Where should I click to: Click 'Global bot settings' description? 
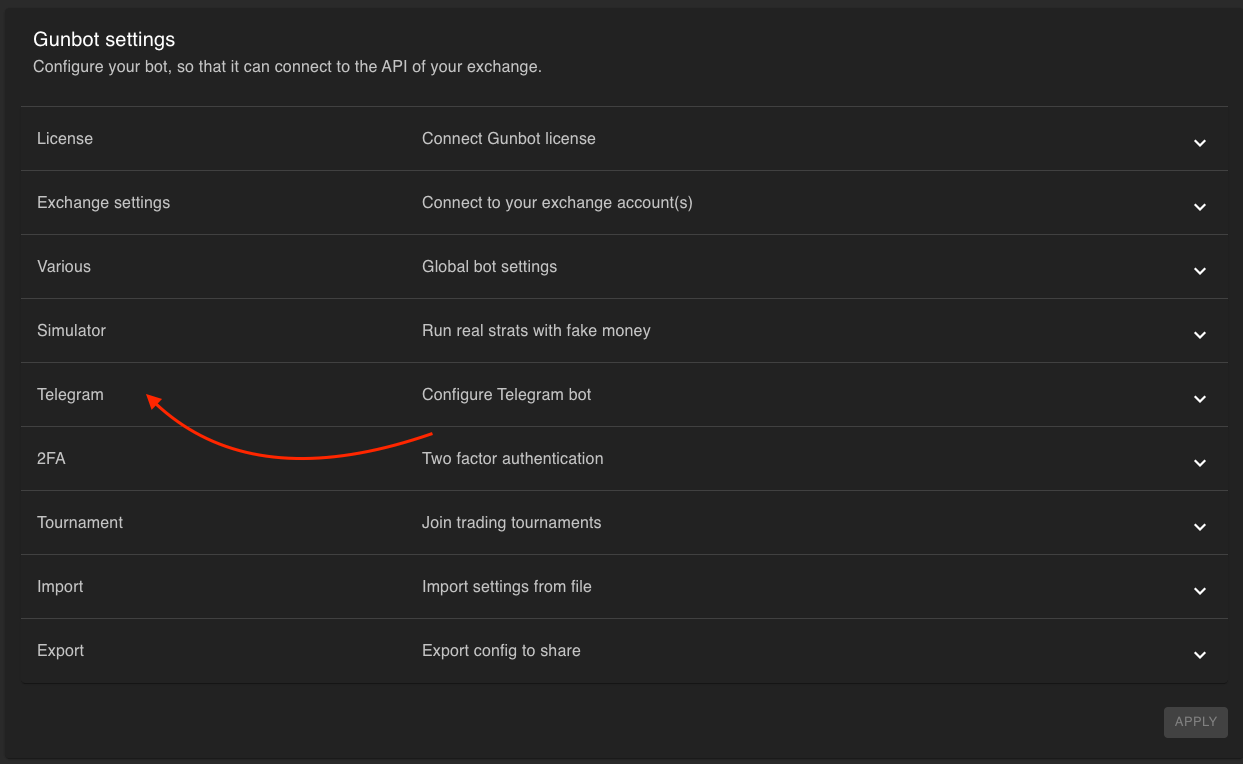pyautogui.click(x=490, y=267)
